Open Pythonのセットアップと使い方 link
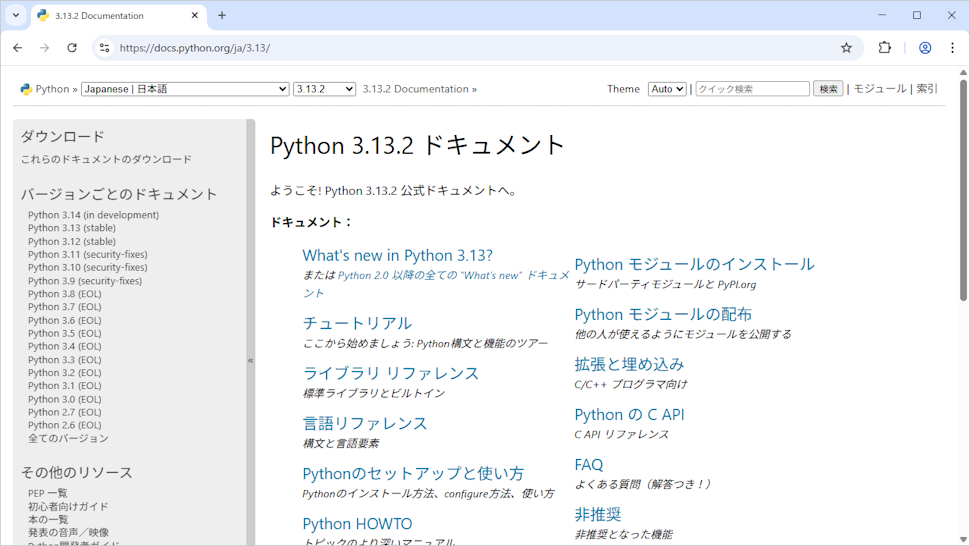 [x=413, y=474]
